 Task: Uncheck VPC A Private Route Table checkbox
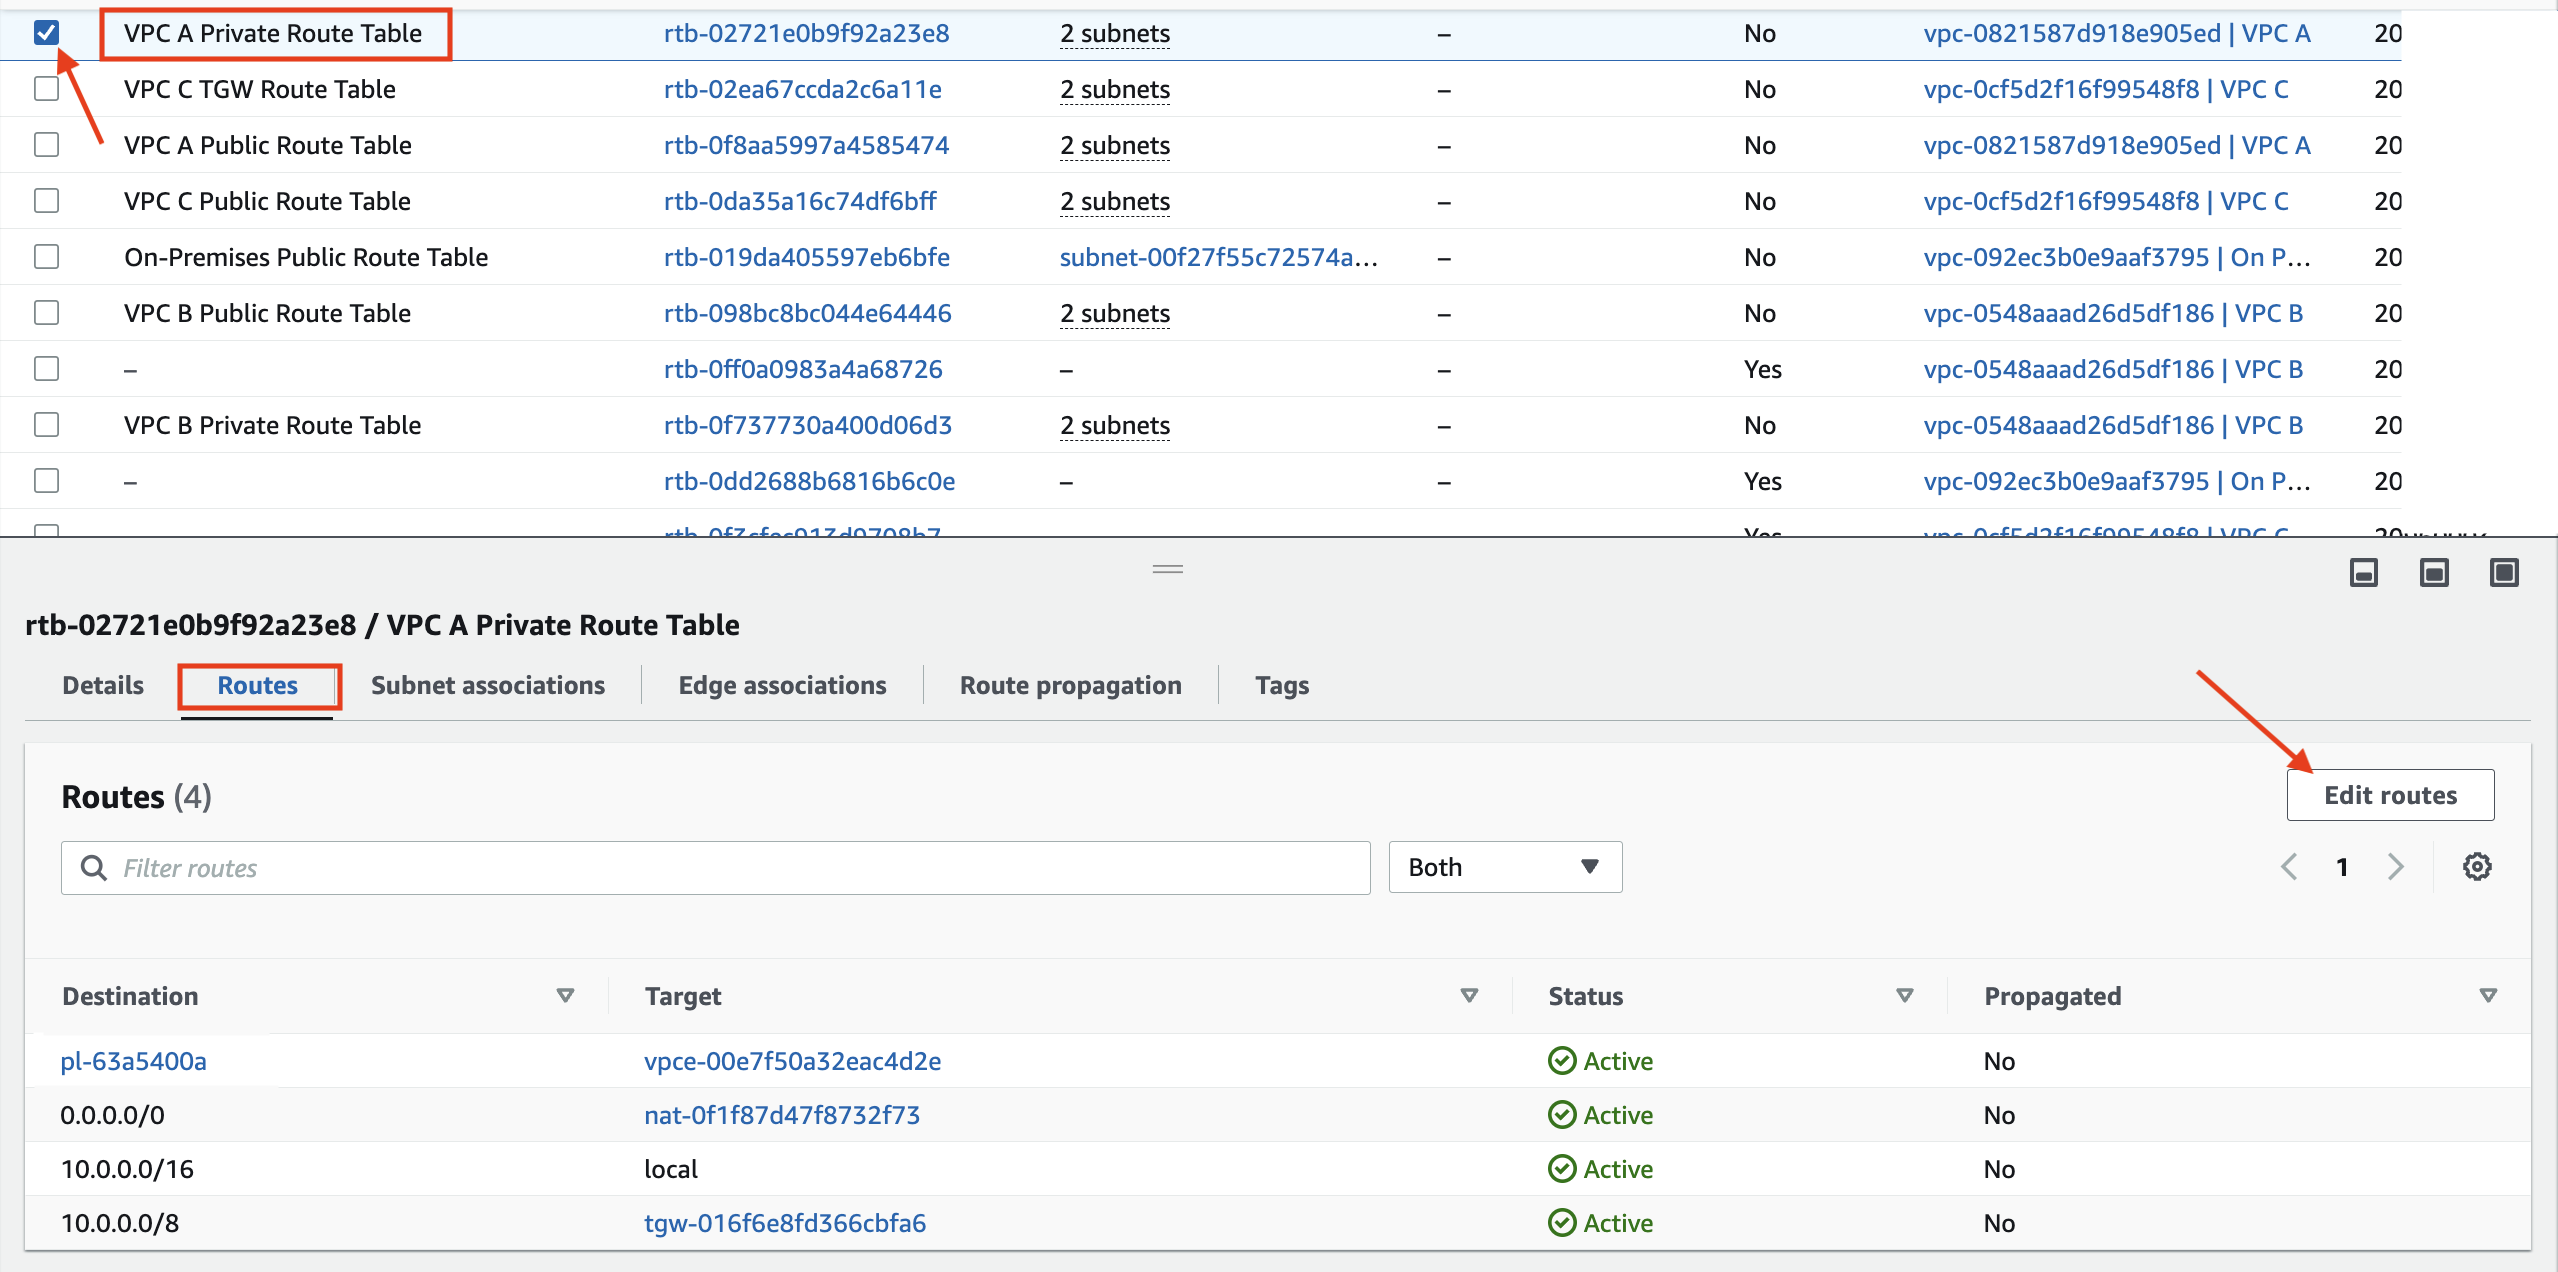click(46, 33)
